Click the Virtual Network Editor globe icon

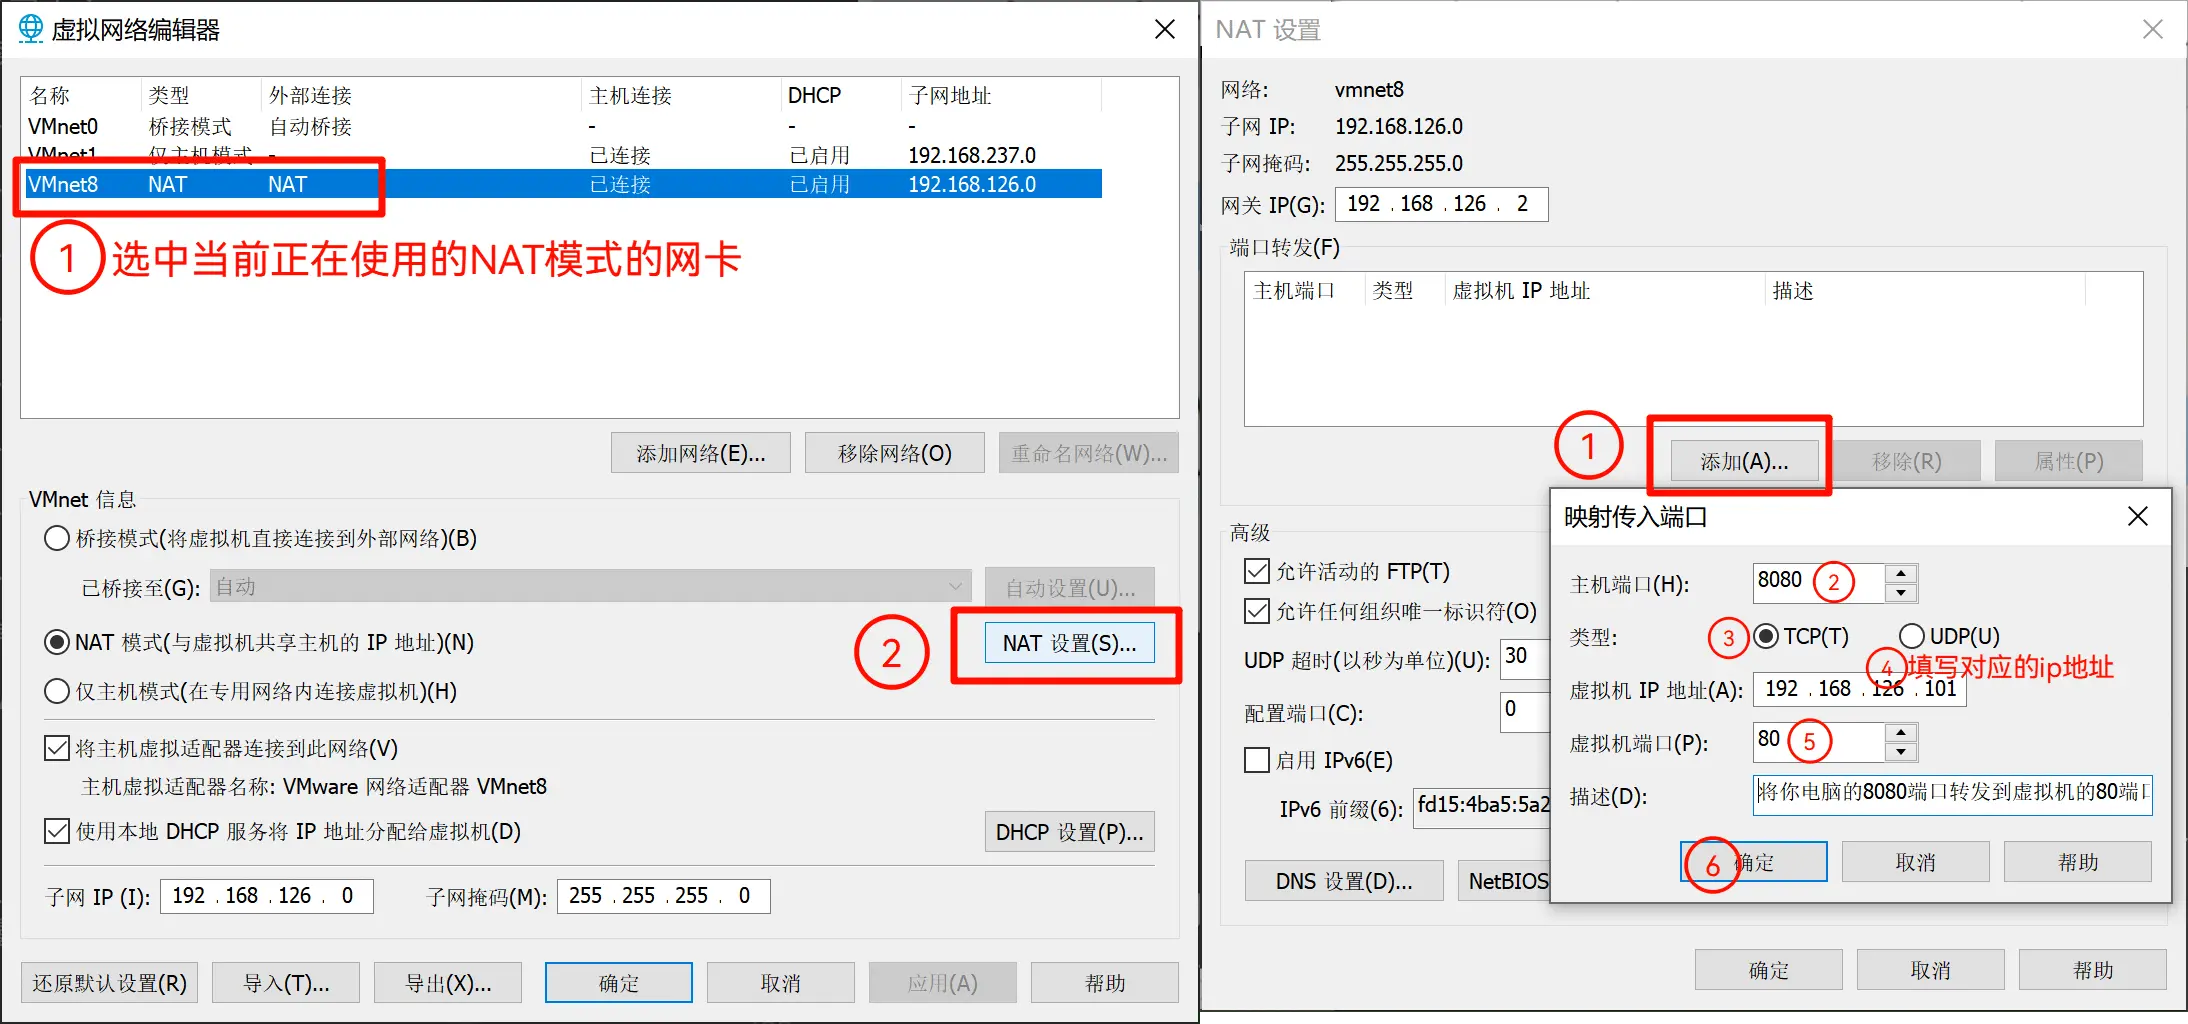pos(31,29)
